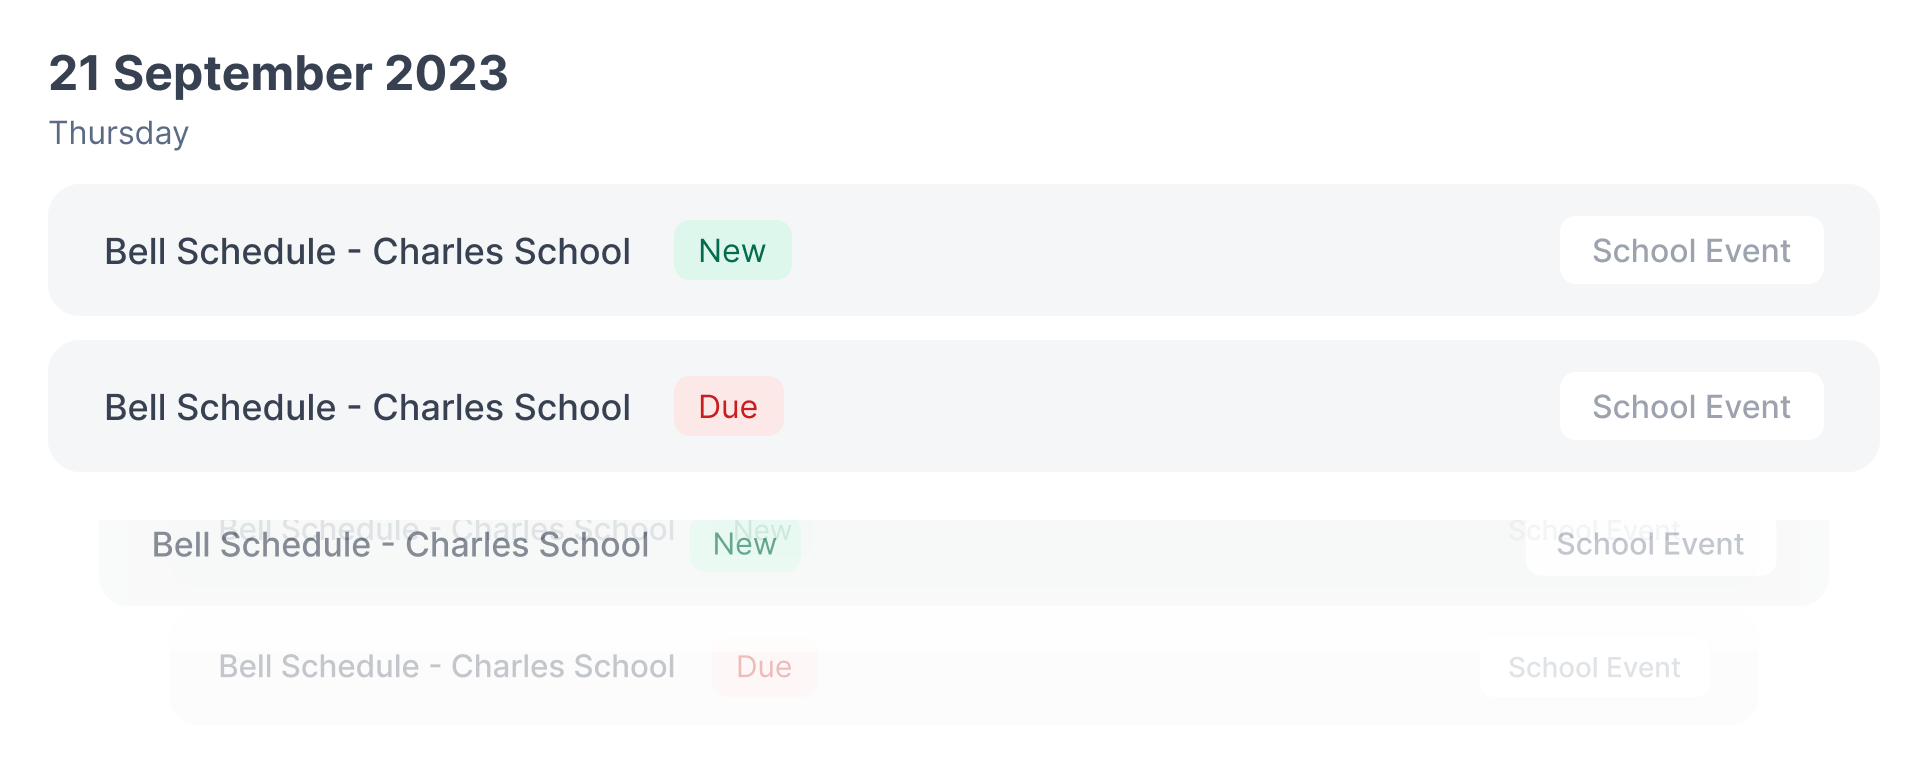Image resolution: width=1928 pixels, height=767 pixels.
Task: Click empty row space right of the front Due badge
Action: click(x=1170, y=407)
